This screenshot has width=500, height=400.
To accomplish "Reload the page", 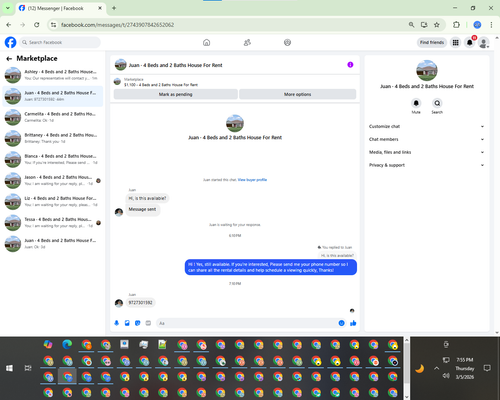I will coord(37,25).
